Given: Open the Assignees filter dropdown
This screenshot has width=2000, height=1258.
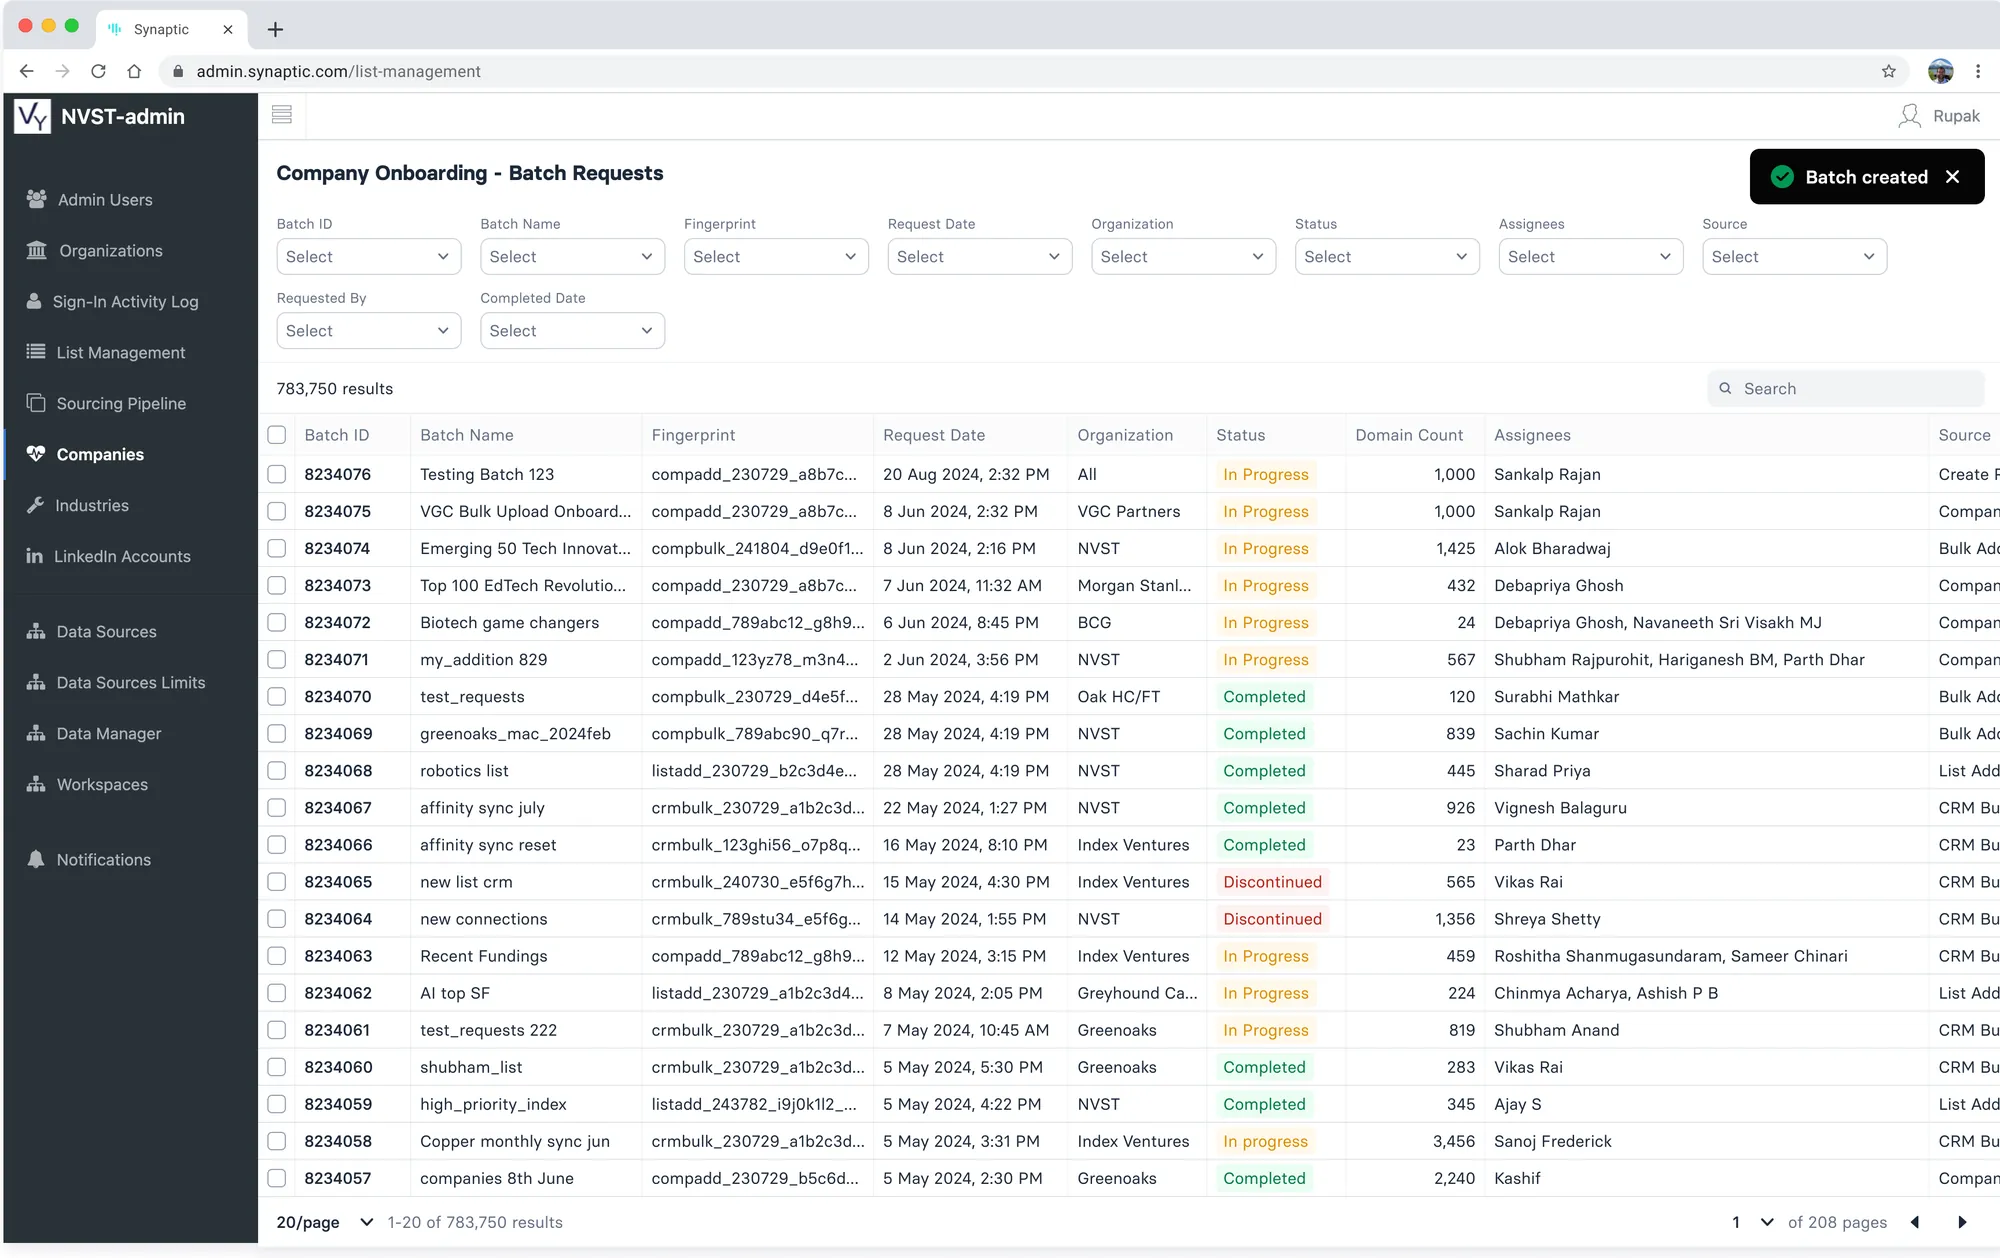Looking at the screenshot, I should [1590, 257].
